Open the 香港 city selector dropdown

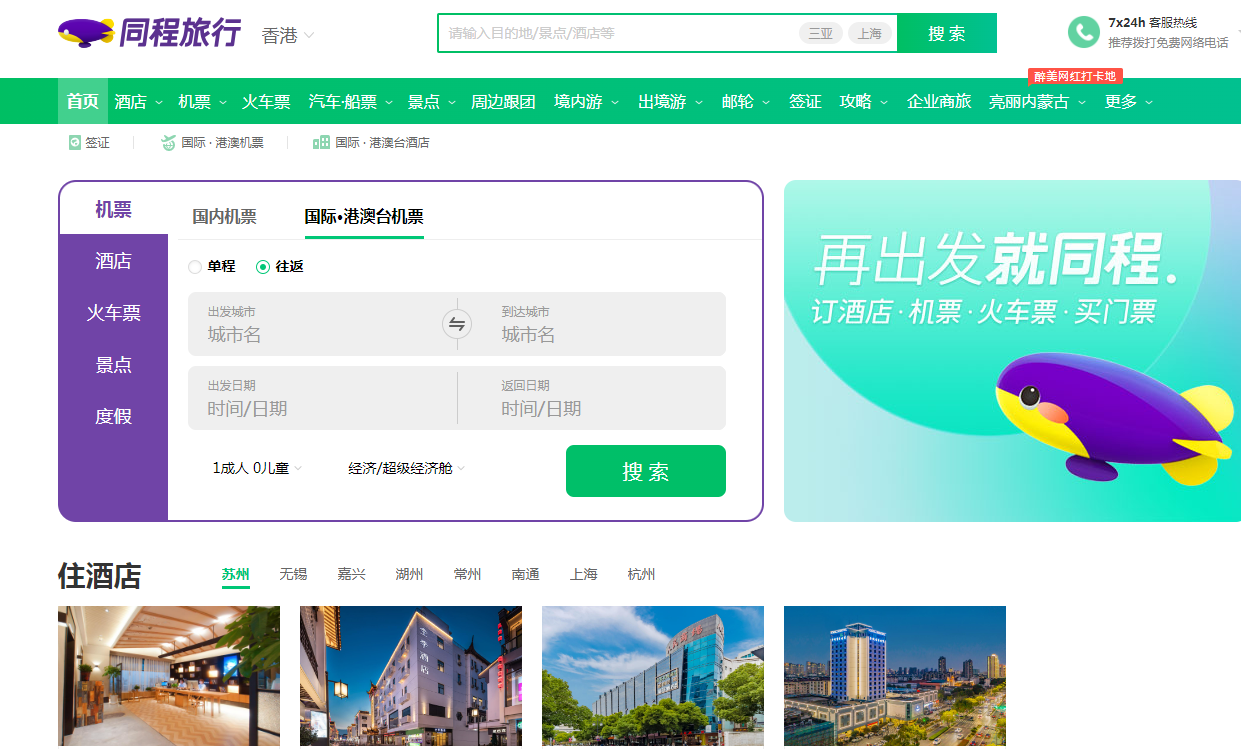pyautogui.click(x=288, y=35)
